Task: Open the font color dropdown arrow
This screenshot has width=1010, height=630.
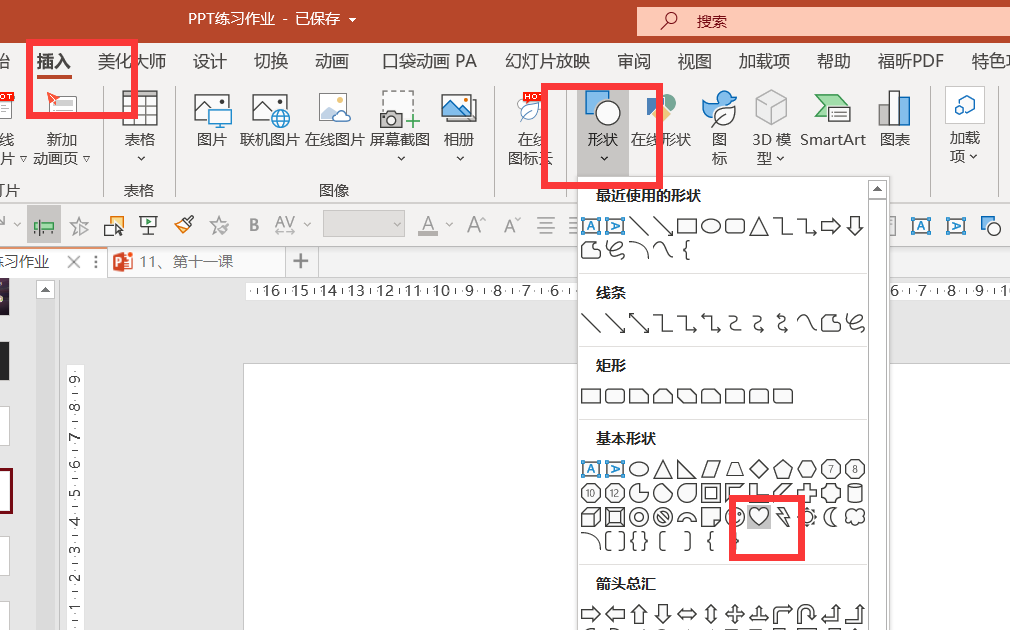Action: [x=448, y=224]
